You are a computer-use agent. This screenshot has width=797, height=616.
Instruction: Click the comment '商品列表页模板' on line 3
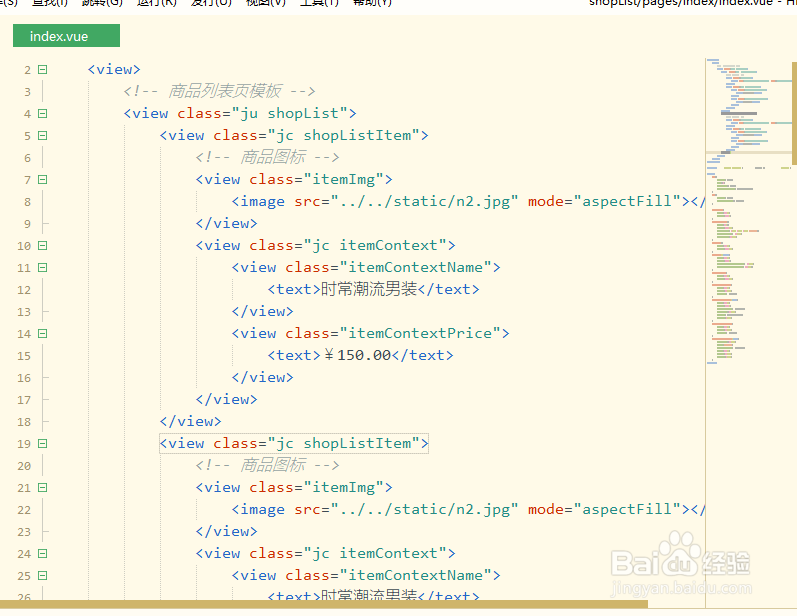click(x=224, y=91)
